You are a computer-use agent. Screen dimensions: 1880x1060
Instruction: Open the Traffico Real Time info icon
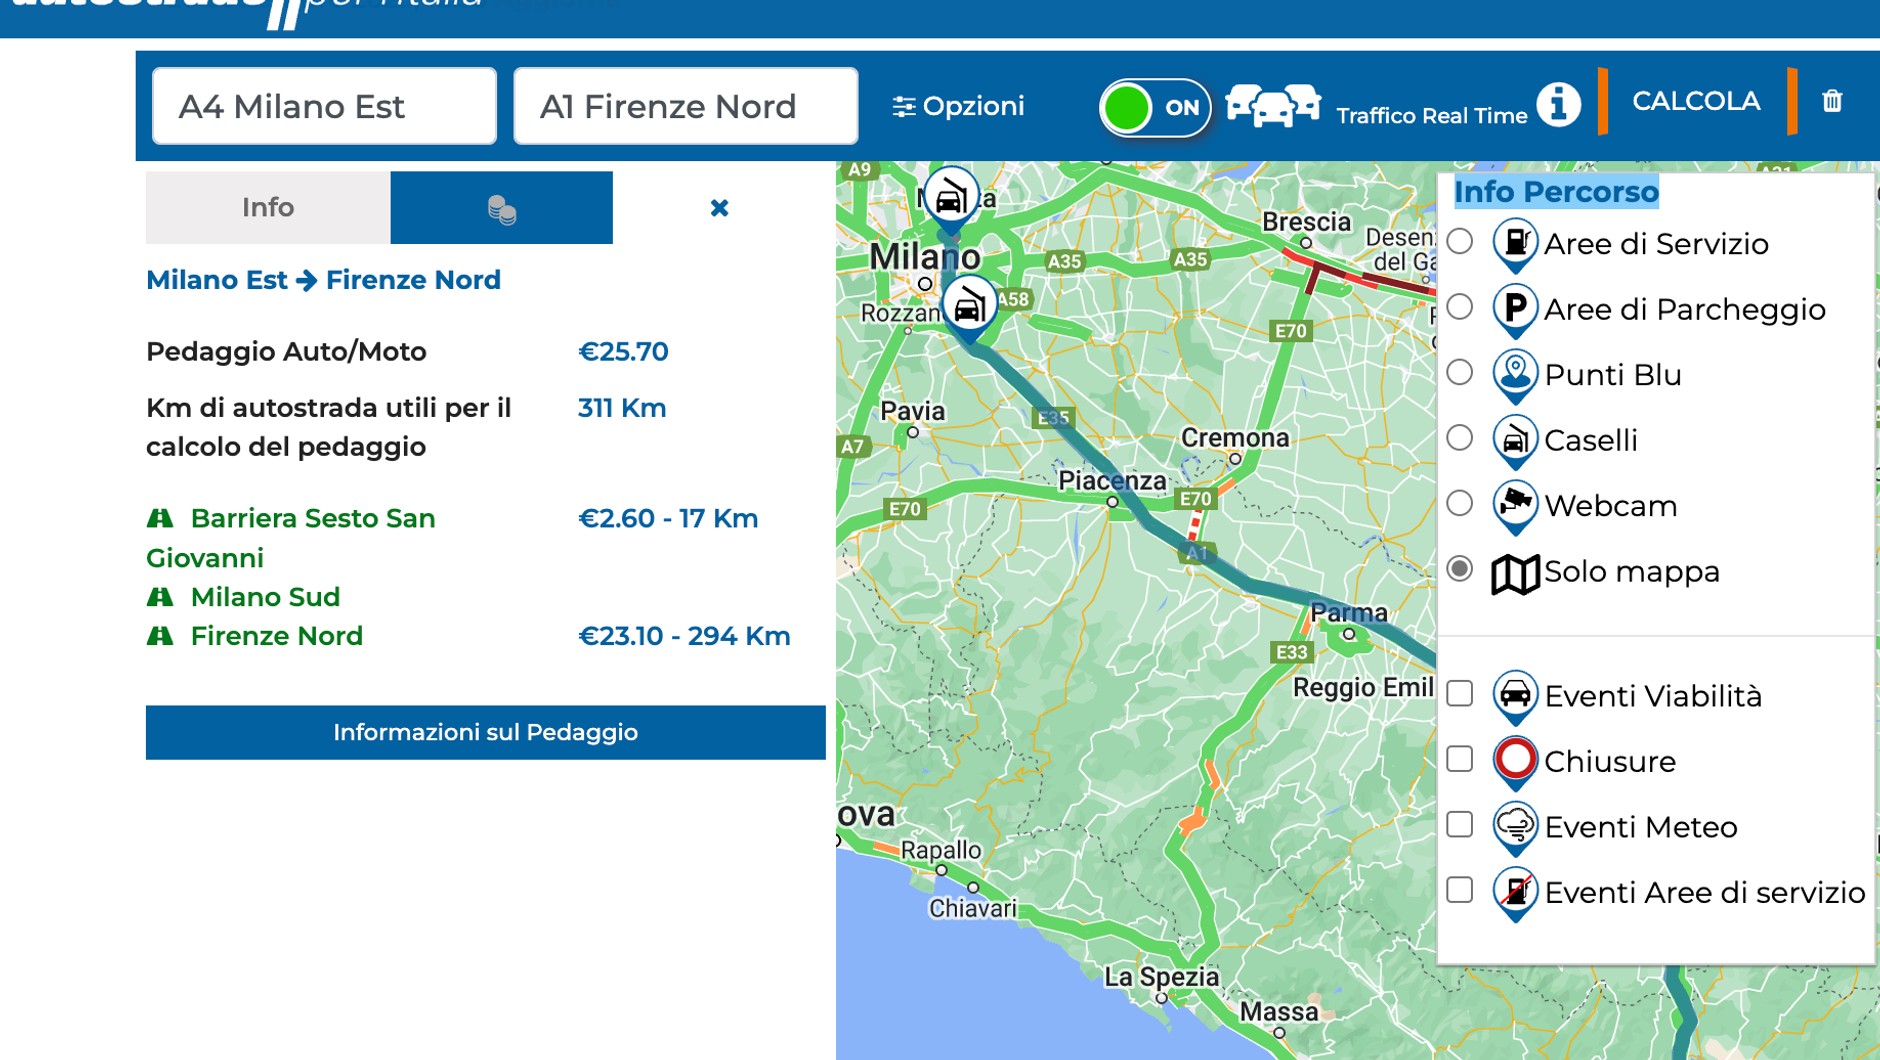coord(1558,104)
